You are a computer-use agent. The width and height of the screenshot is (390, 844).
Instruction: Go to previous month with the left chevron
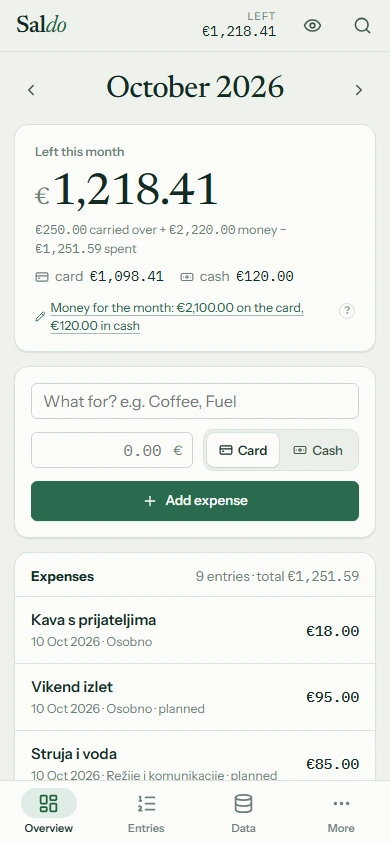tap(31, 90)
